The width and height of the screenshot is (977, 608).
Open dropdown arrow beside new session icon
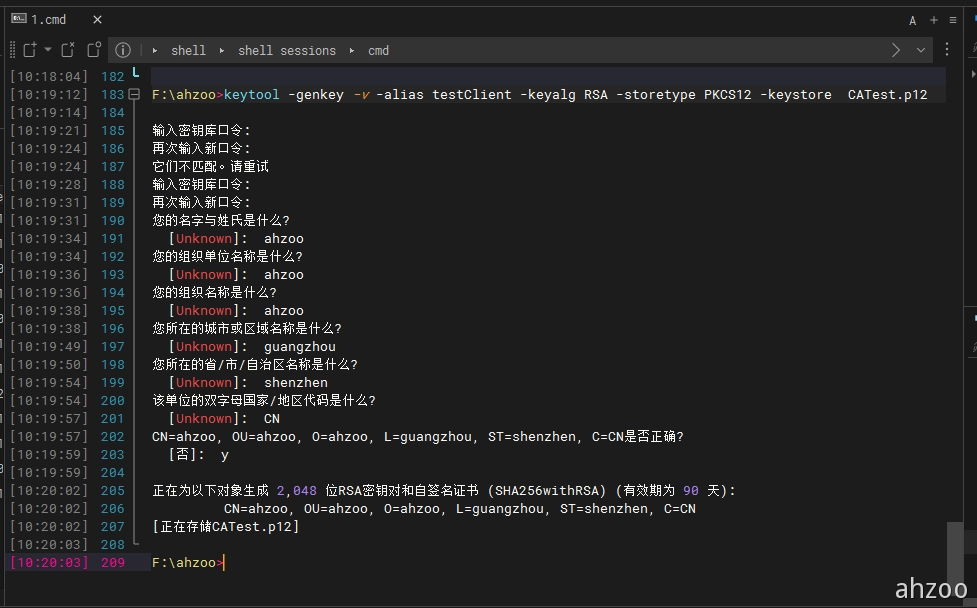(x=47, y=50)
